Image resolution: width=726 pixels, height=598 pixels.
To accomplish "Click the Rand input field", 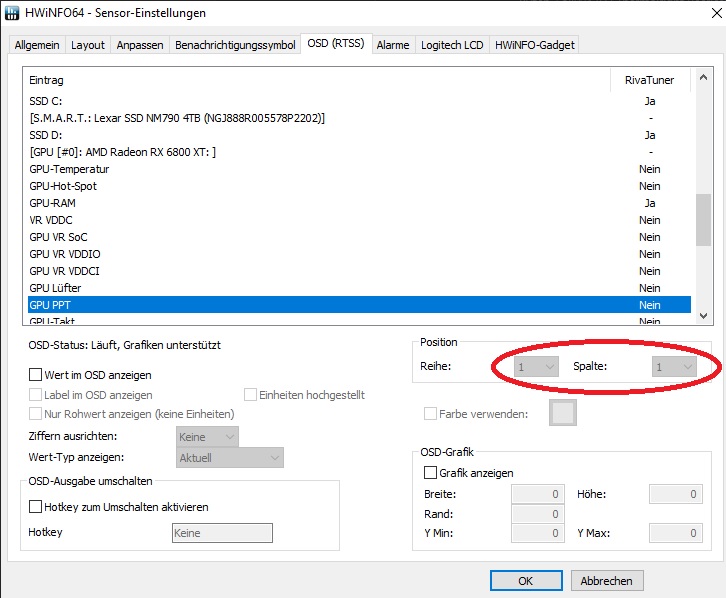I will [538, 514].
